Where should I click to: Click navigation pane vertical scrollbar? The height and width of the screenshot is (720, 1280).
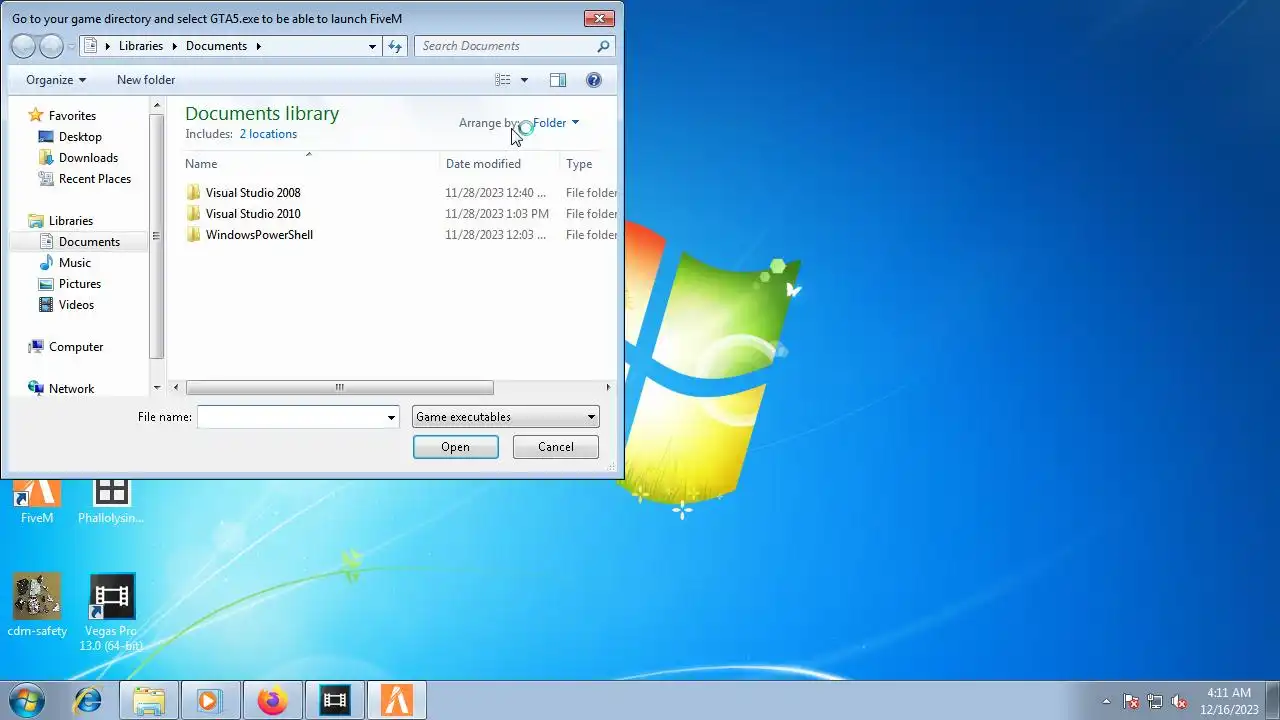click(156, 236)
